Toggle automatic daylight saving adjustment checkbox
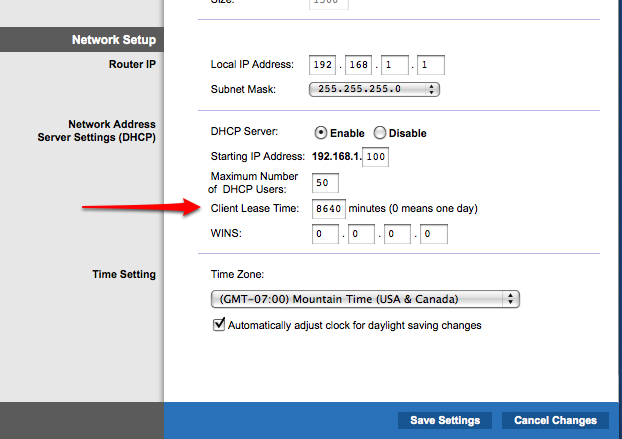 click(219, 324)
